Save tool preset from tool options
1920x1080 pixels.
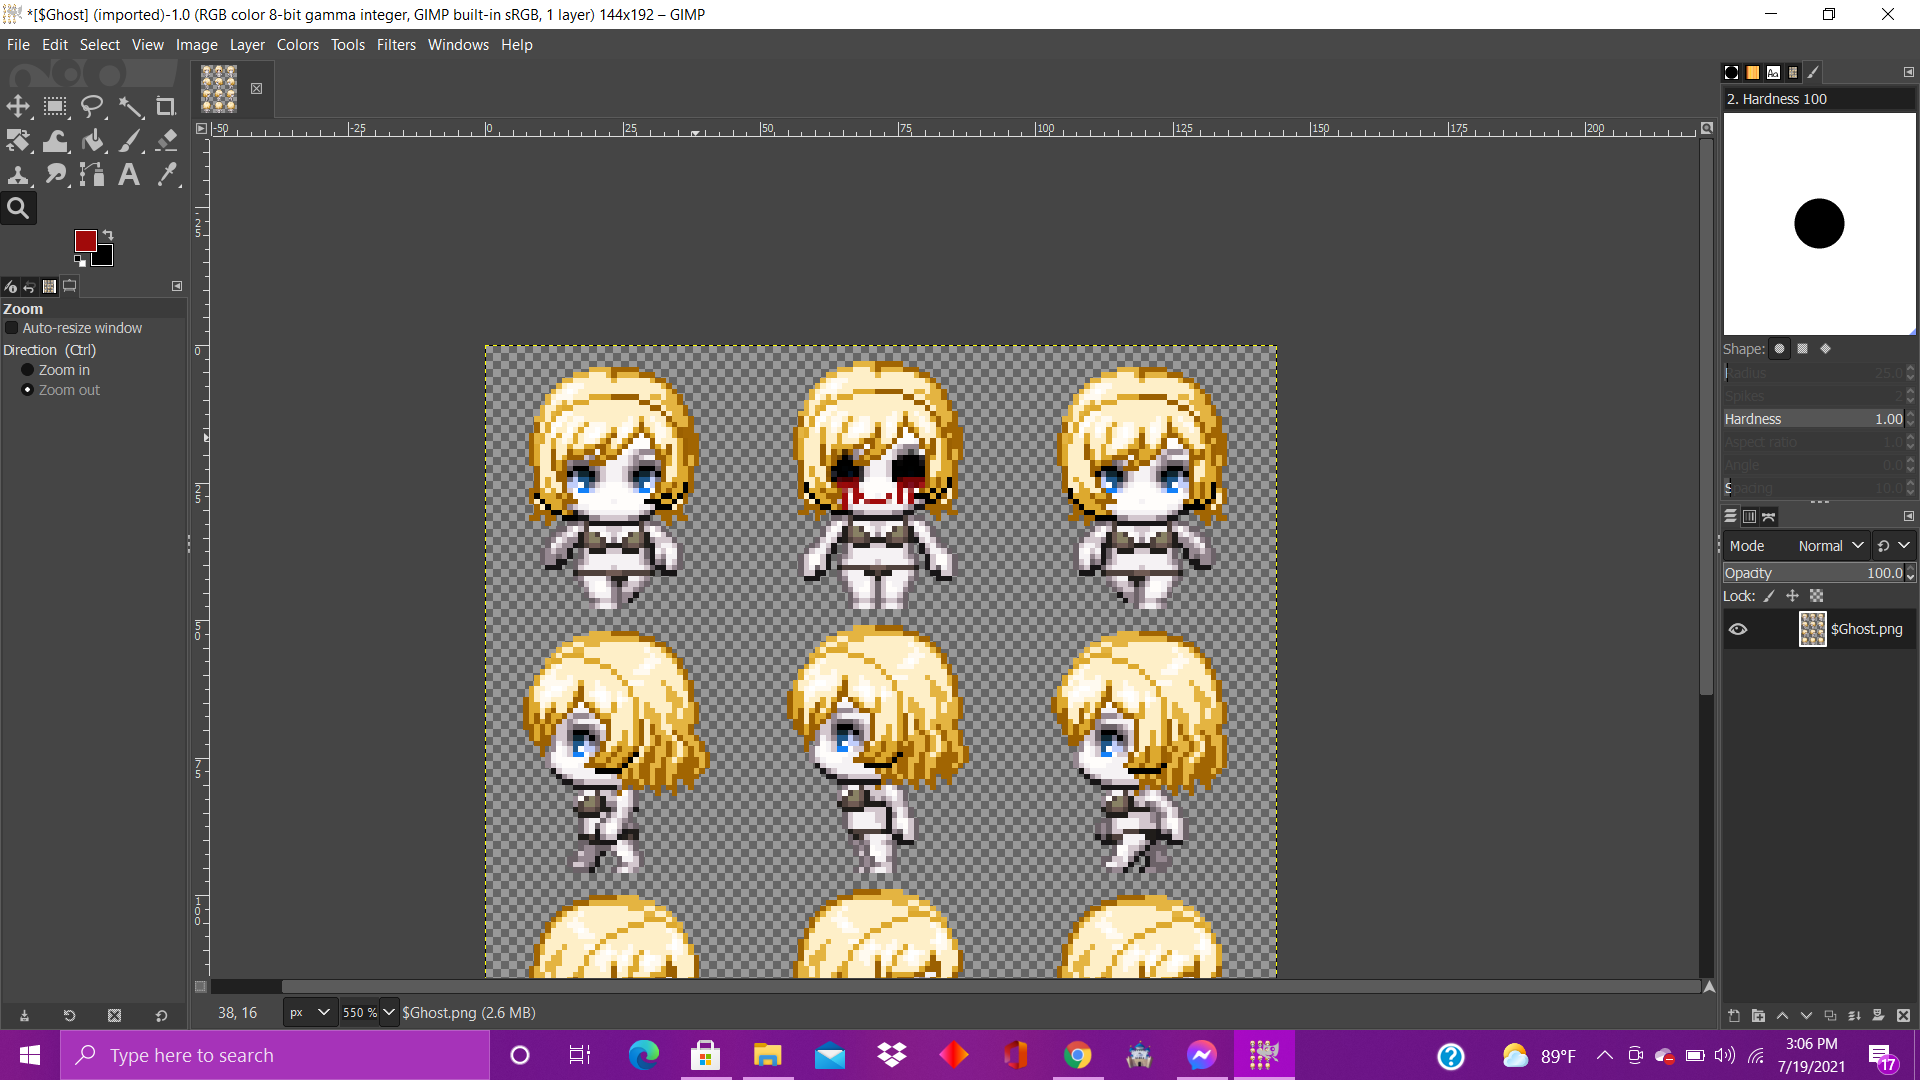[24, 1016]
